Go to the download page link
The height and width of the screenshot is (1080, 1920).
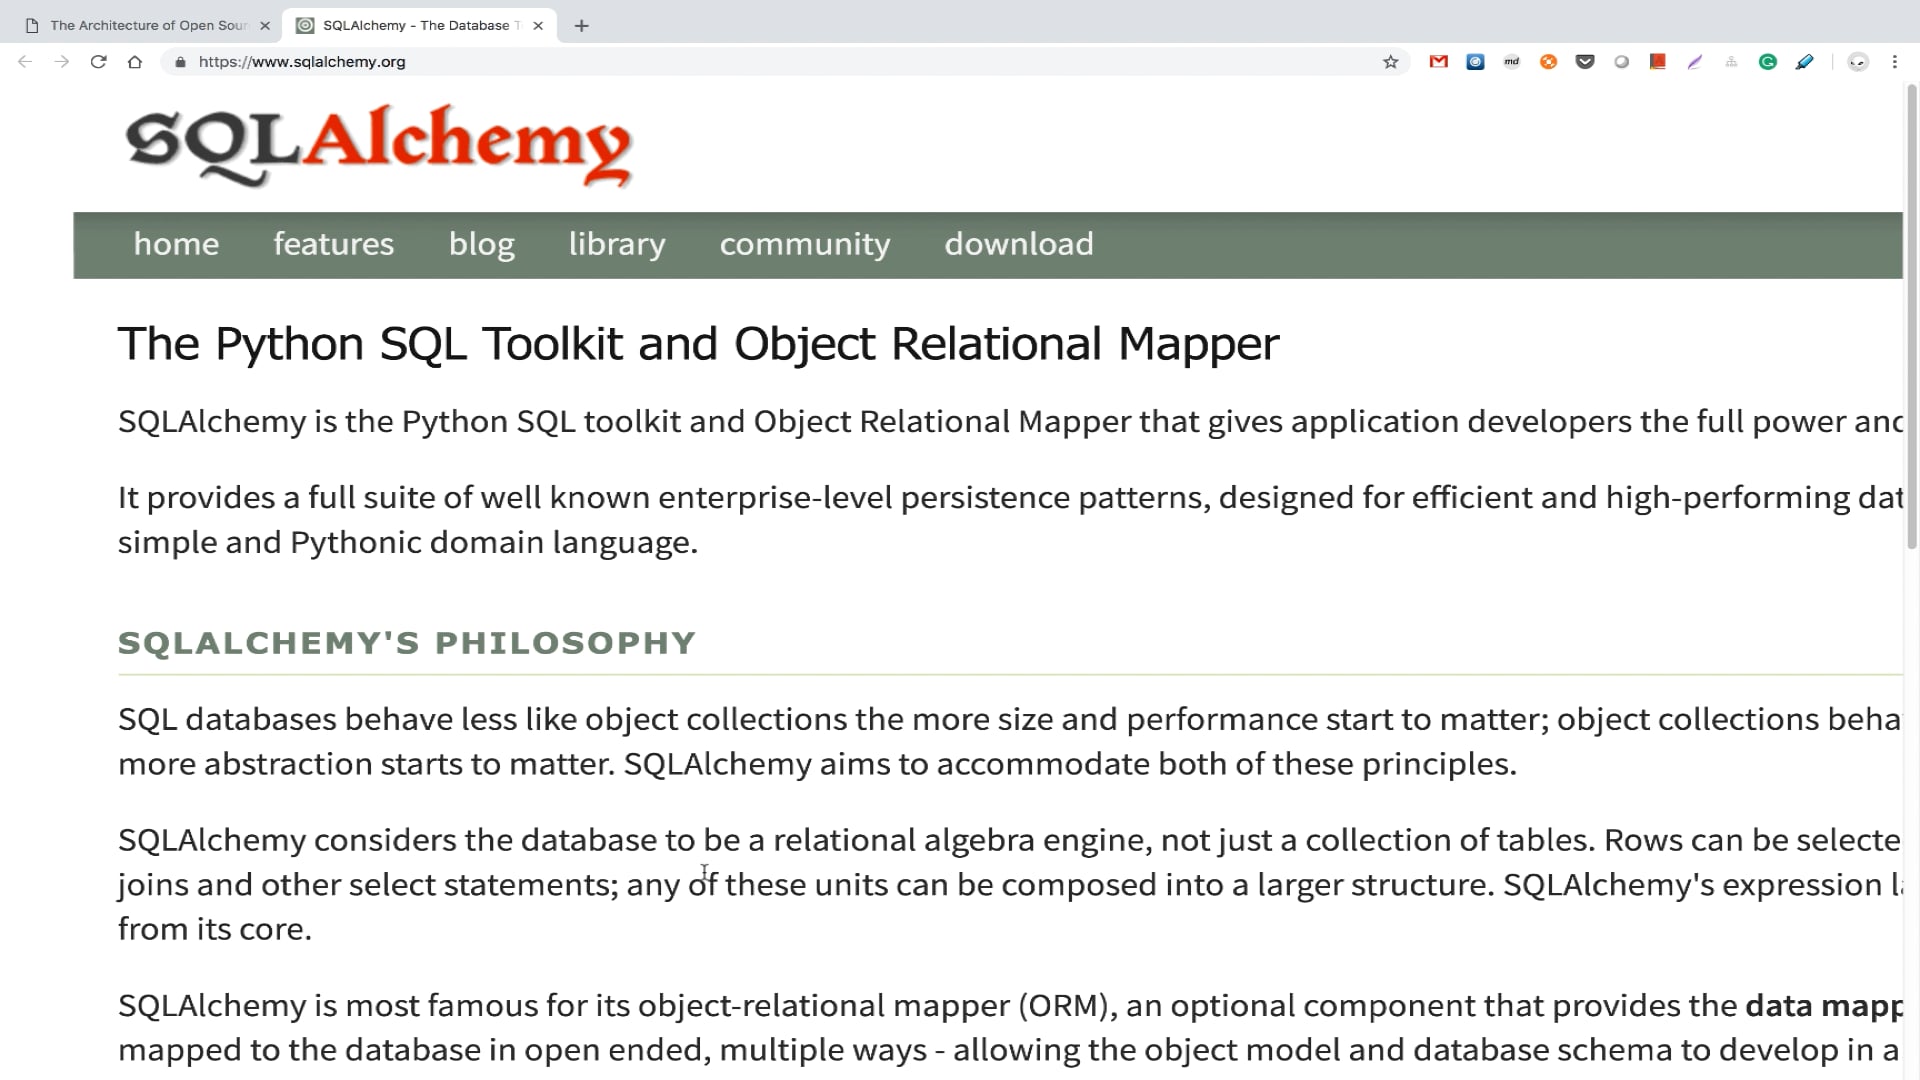pos(1018,244)
